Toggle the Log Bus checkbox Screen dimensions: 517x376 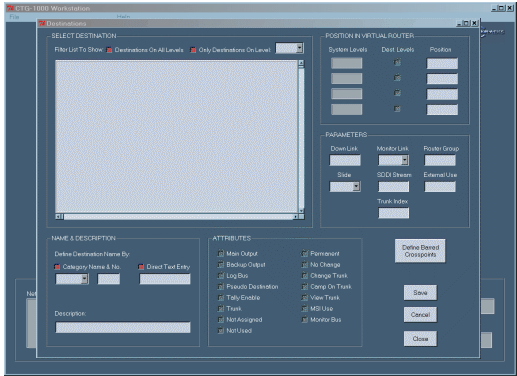[220, 275]
